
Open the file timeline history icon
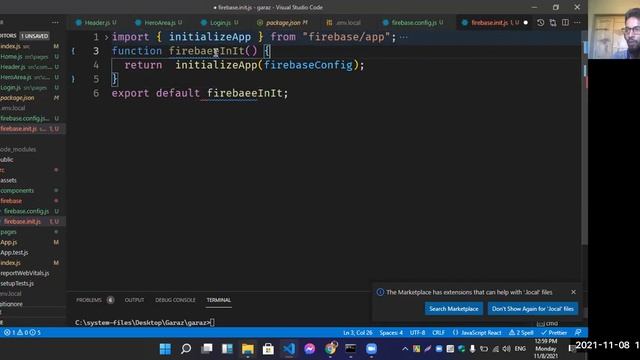click(540, 23)
